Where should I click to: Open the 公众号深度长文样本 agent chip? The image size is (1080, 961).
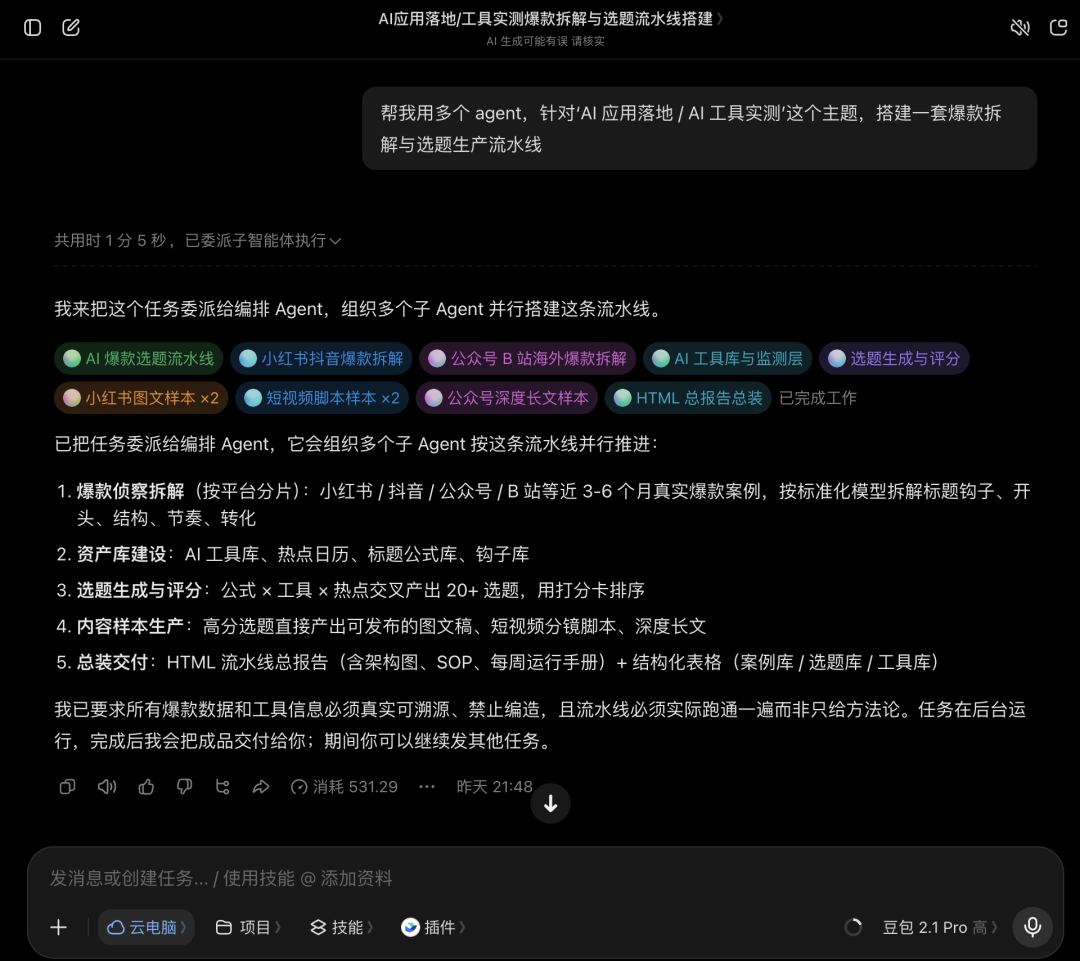coord(507,397)
